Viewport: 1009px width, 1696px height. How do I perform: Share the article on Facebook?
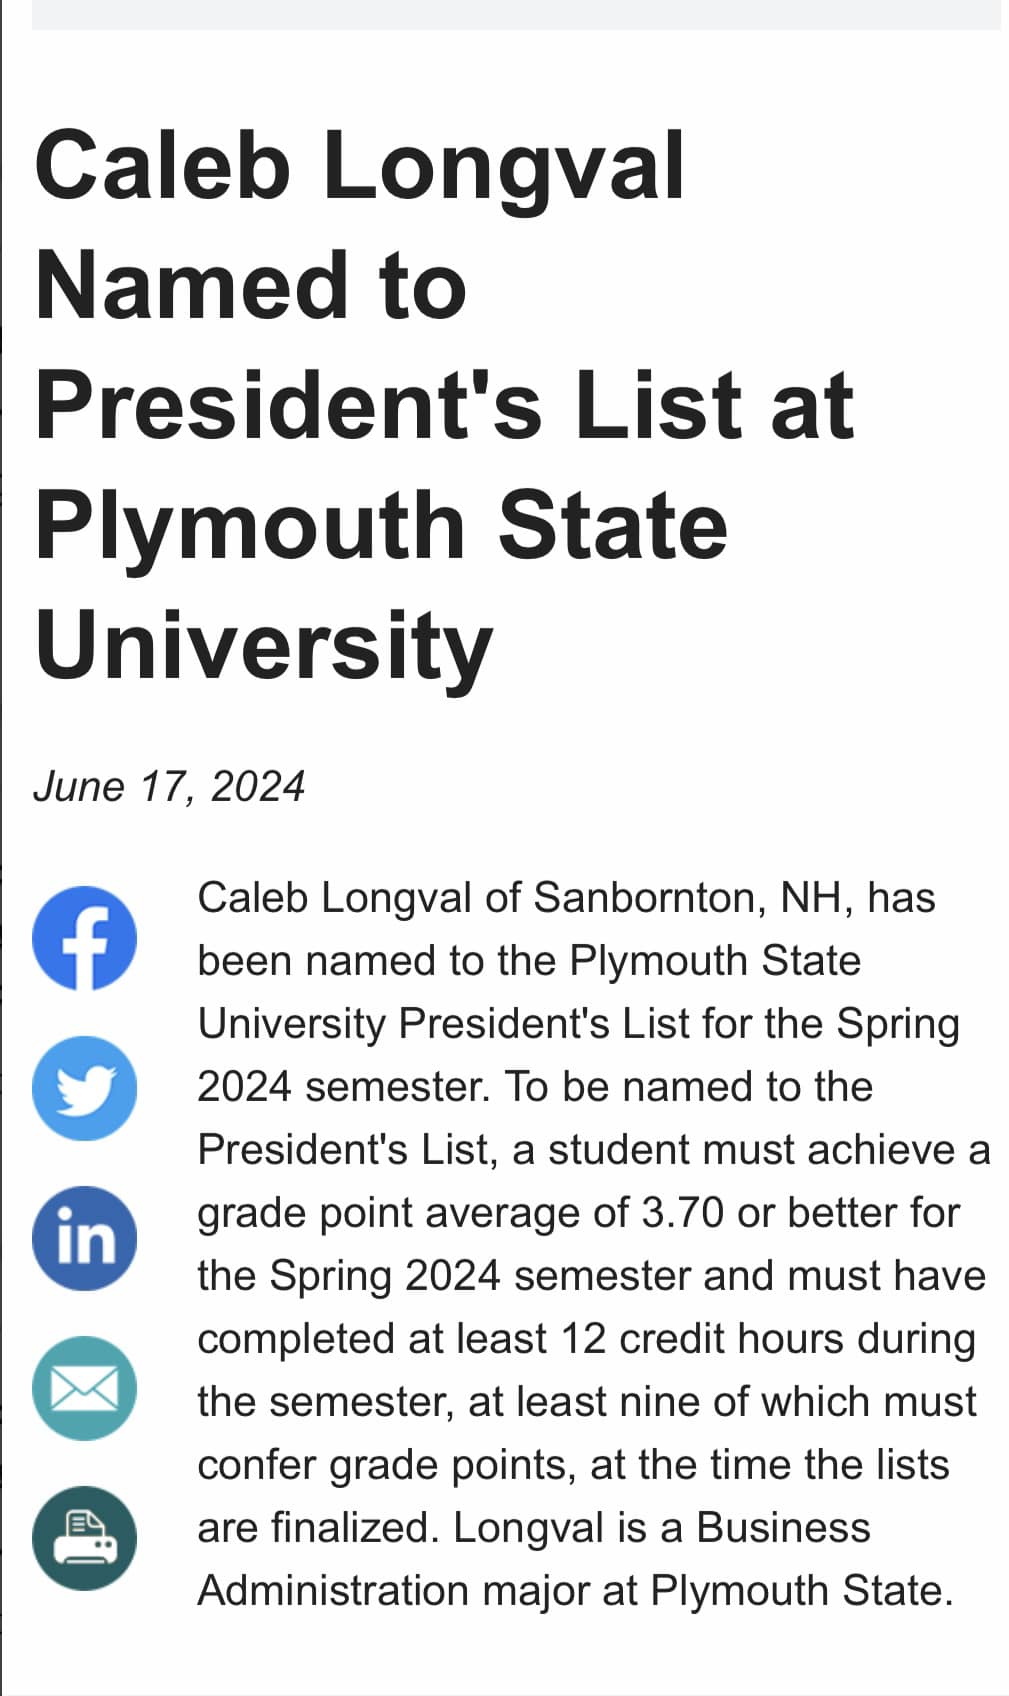[x=84, y=938]
